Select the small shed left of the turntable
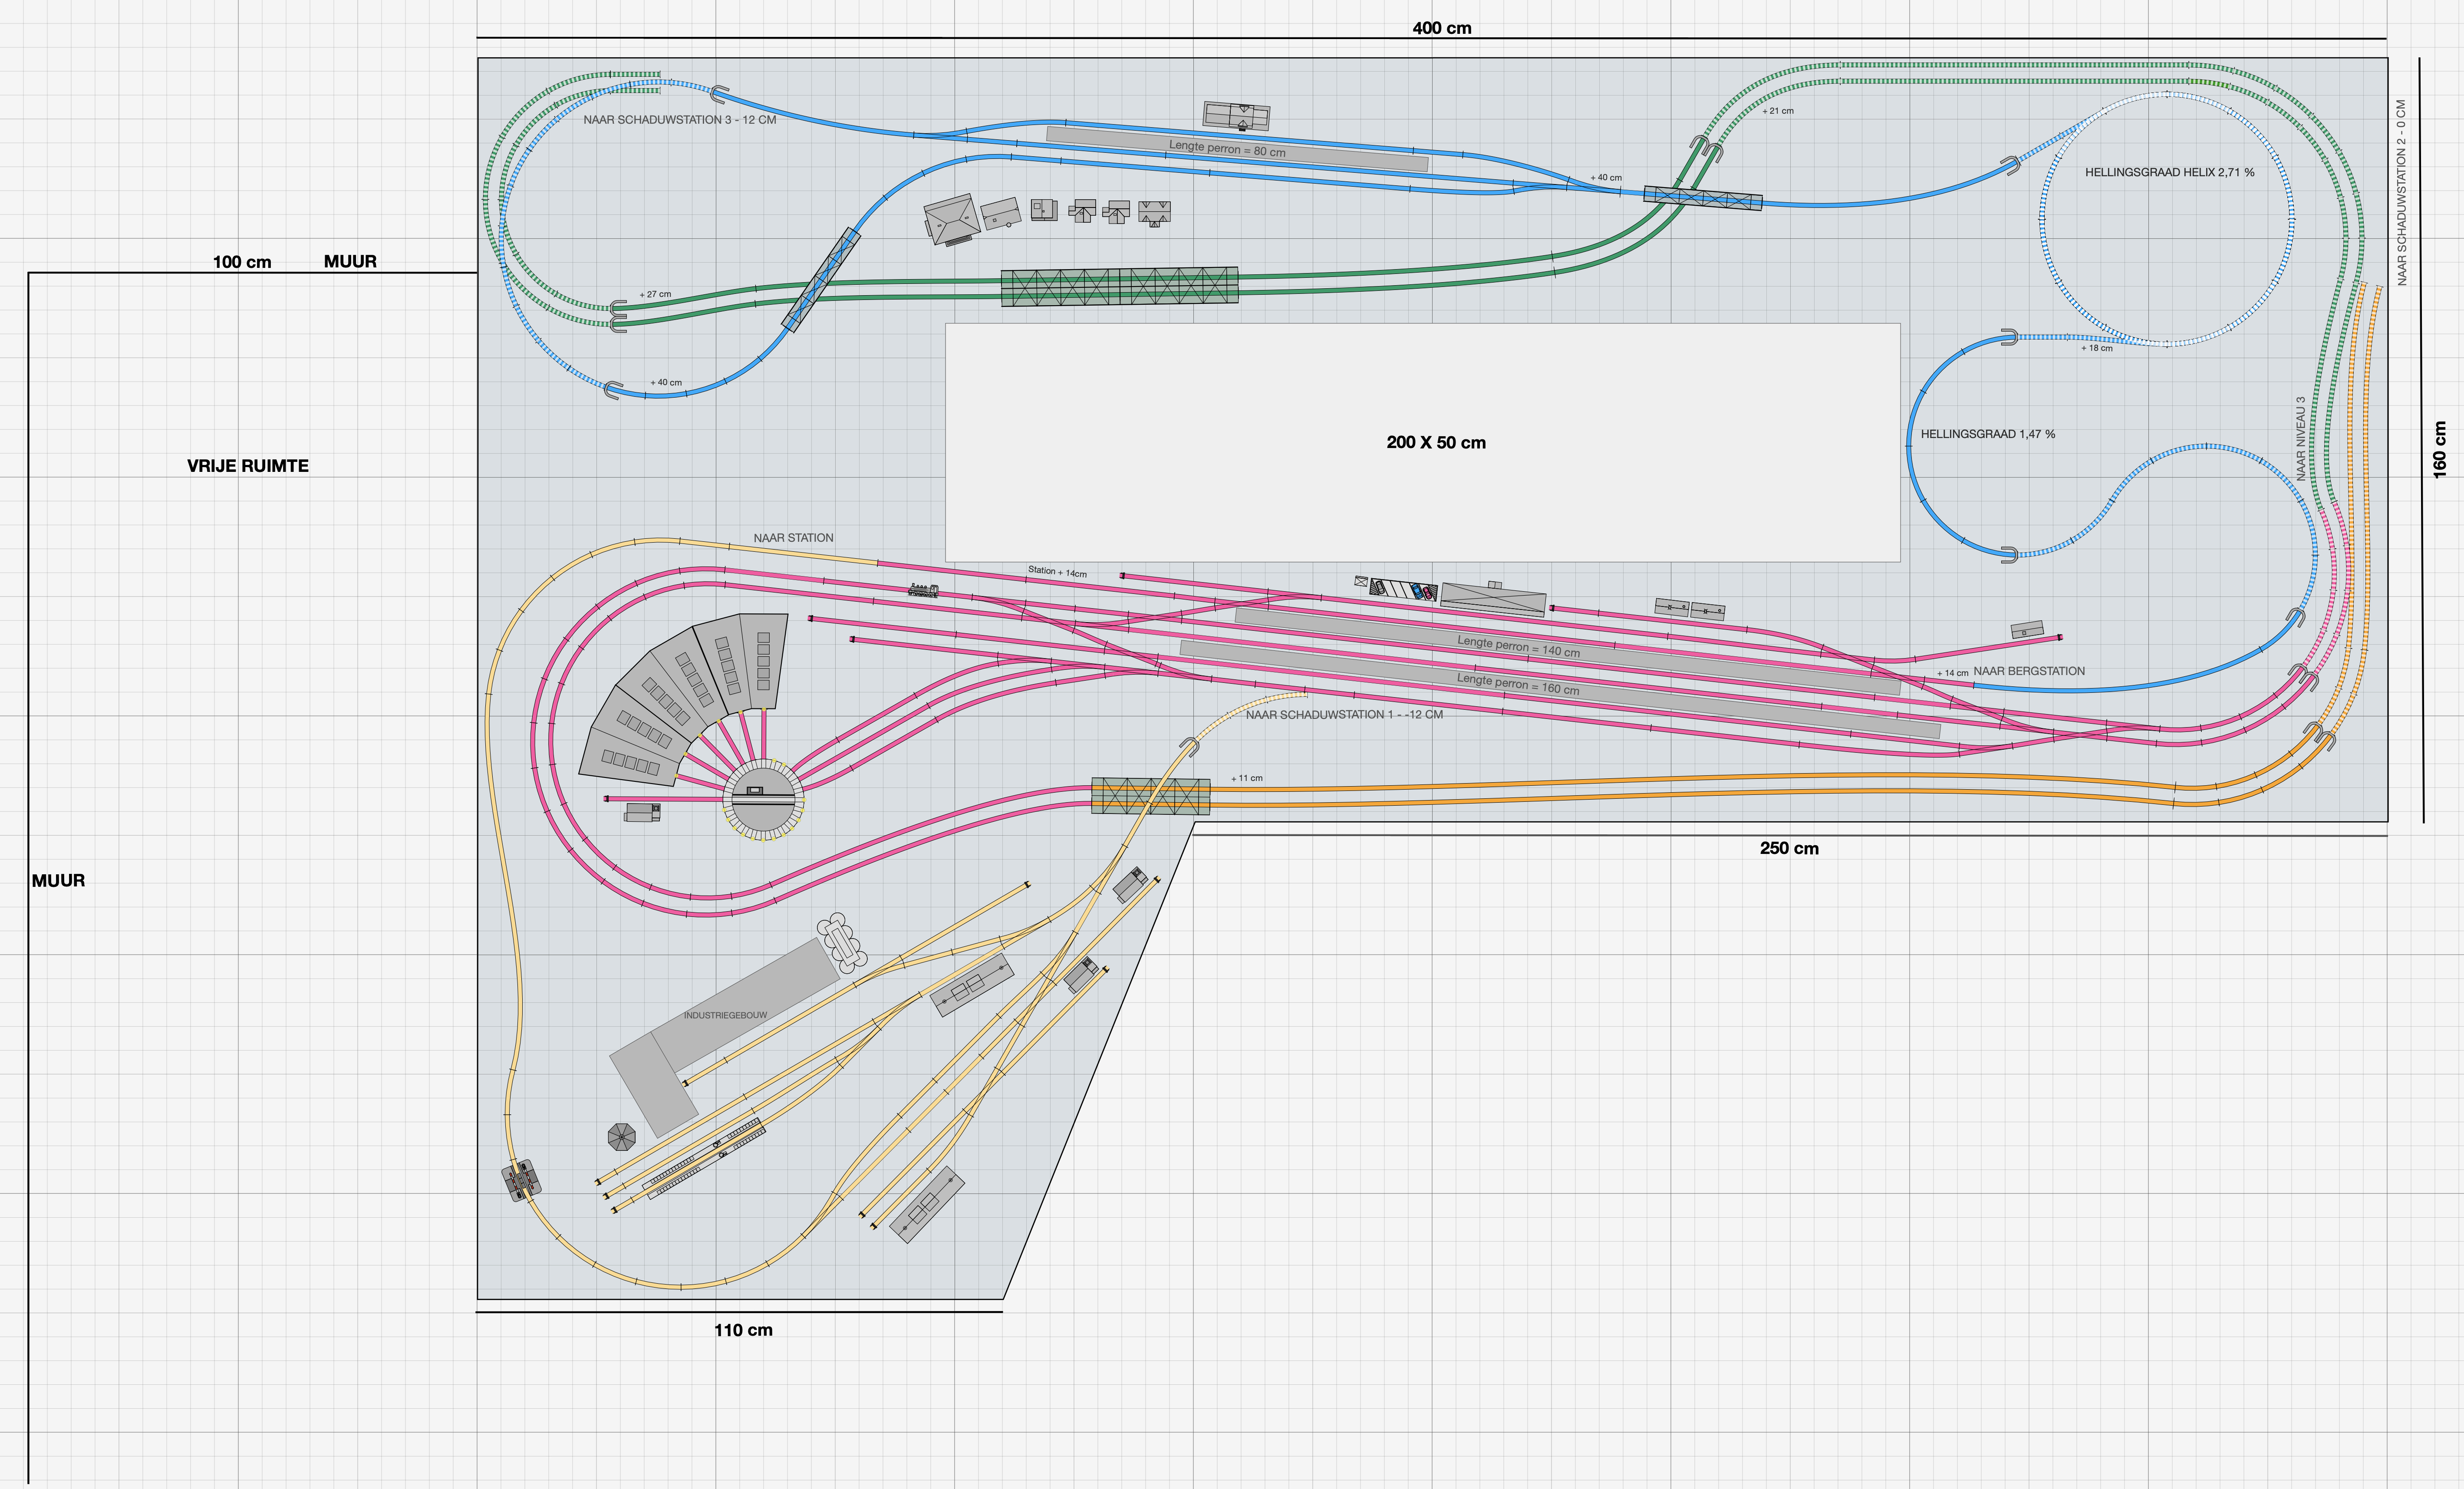The image size is (2464, 1489). pos(642,812)
